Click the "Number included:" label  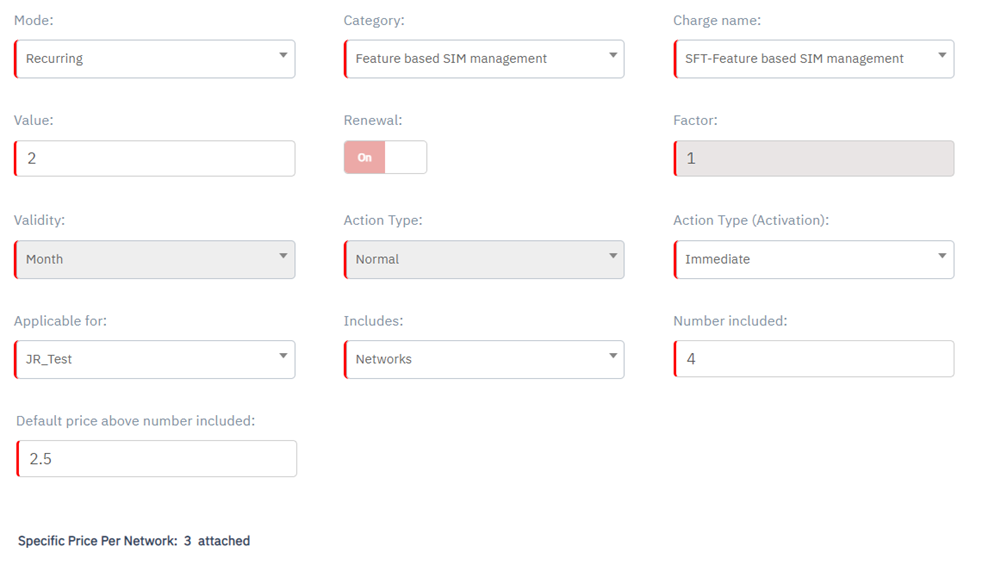point(730,321)
